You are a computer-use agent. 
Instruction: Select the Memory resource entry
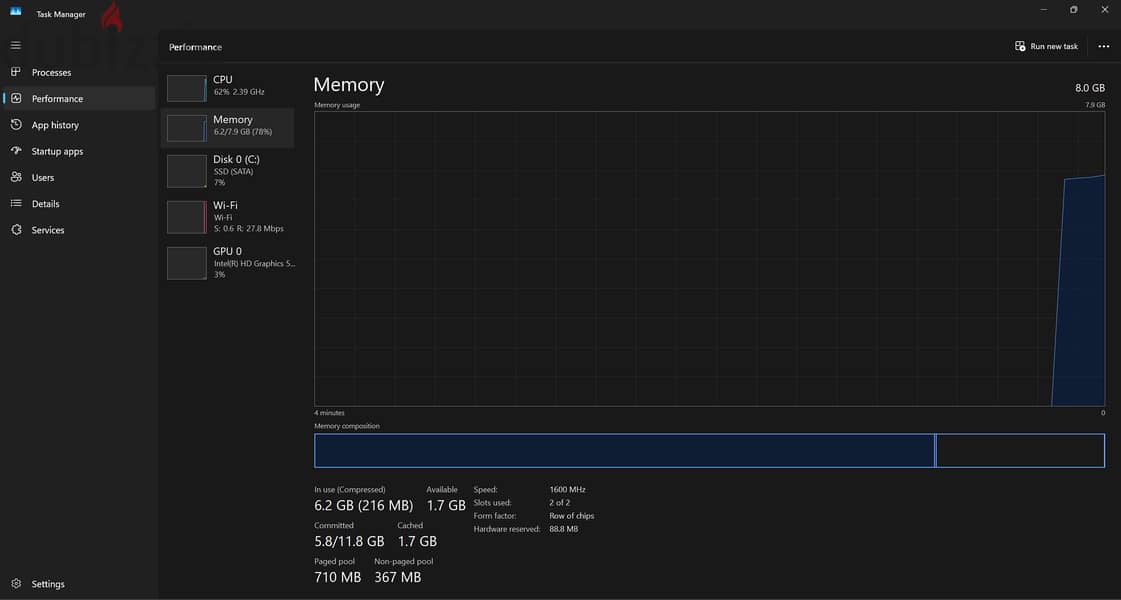227,127
